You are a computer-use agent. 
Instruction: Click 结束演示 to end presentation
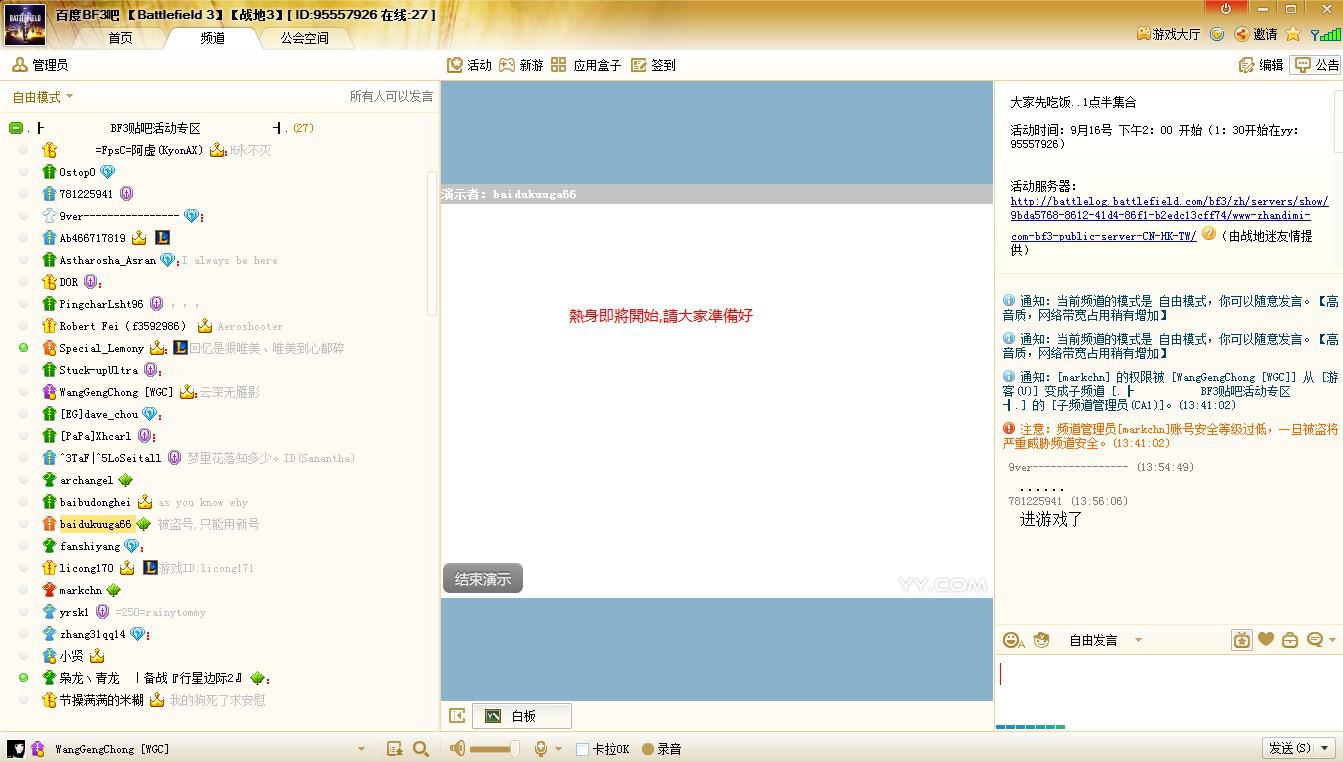(x=483, y=579)
